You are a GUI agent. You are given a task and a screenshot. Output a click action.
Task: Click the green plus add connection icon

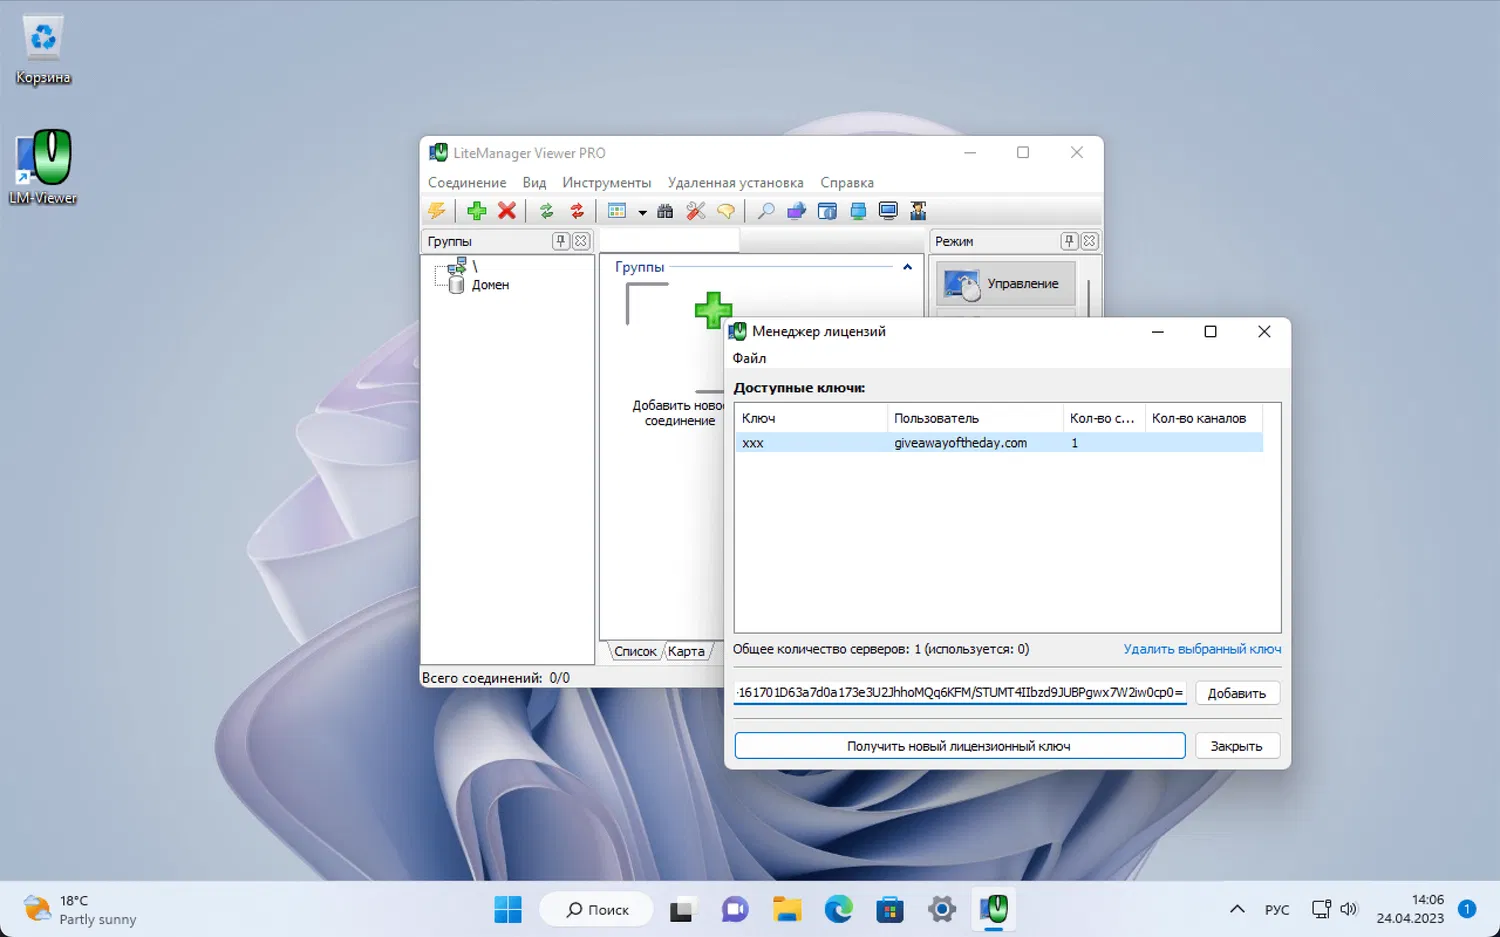(476, 211)
